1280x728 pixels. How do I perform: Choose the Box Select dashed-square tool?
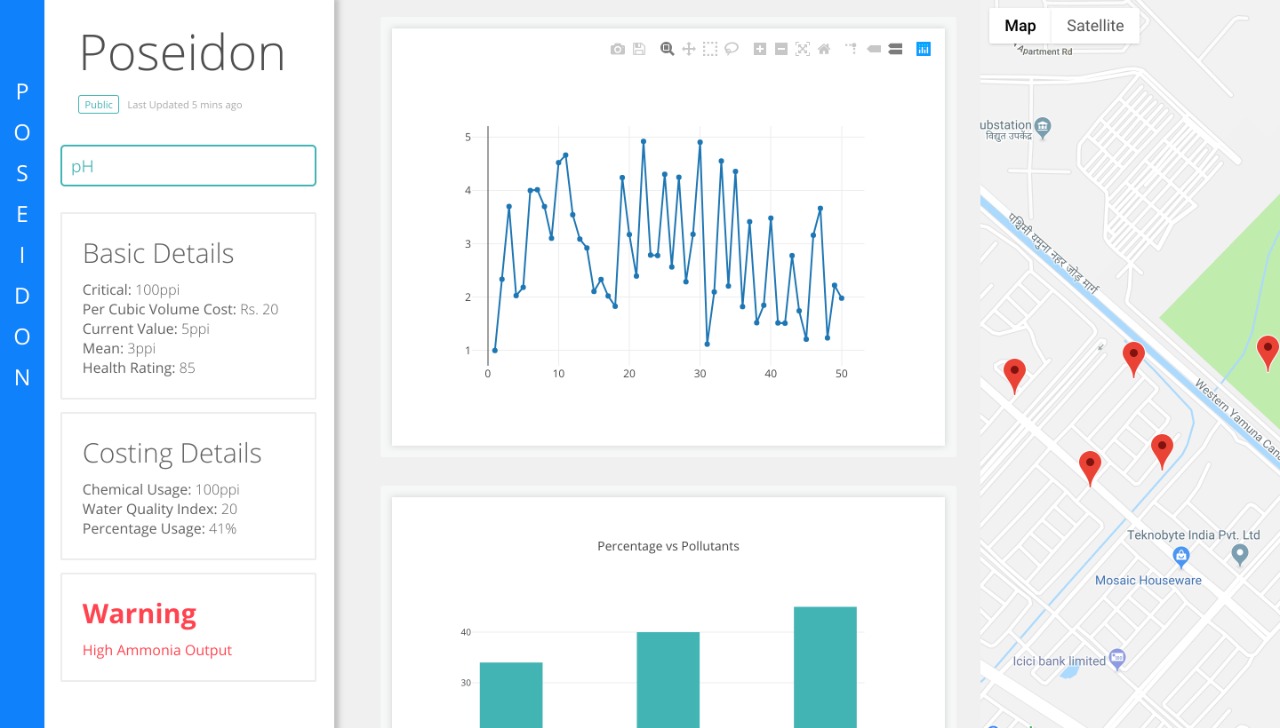pos(710,49)
